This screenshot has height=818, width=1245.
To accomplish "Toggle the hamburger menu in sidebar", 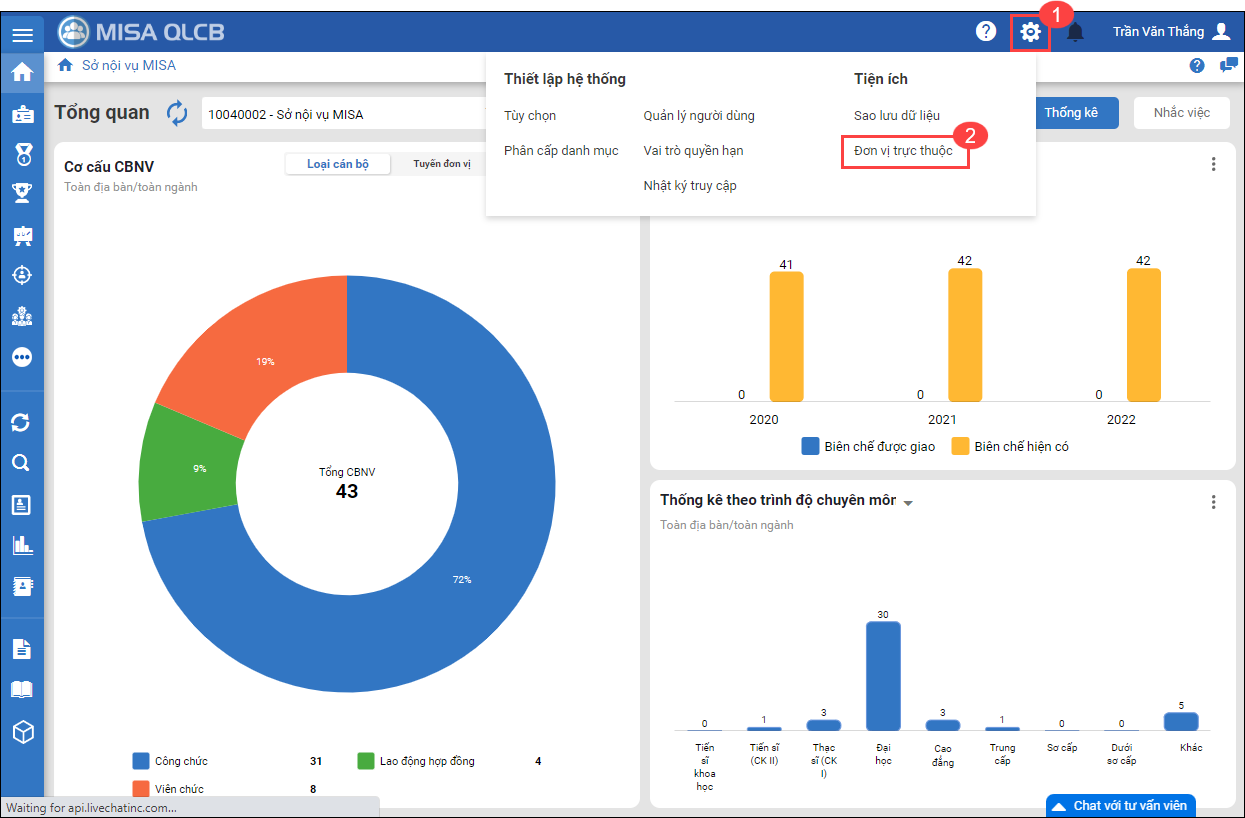I will click(22, 35).
